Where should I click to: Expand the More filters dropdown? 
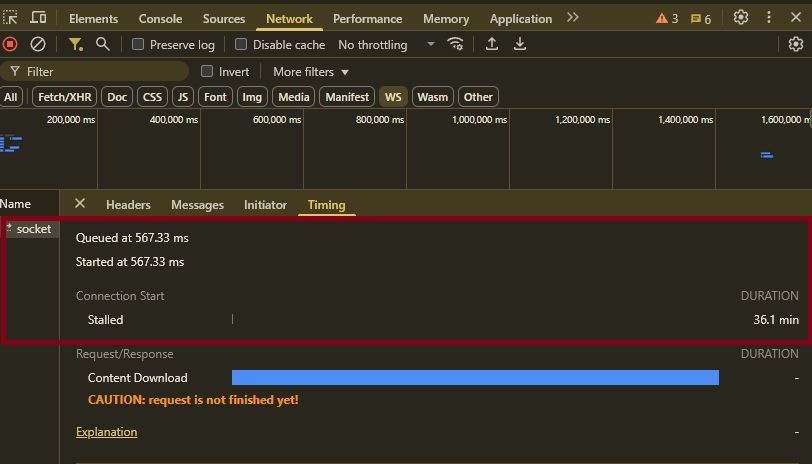311,72
